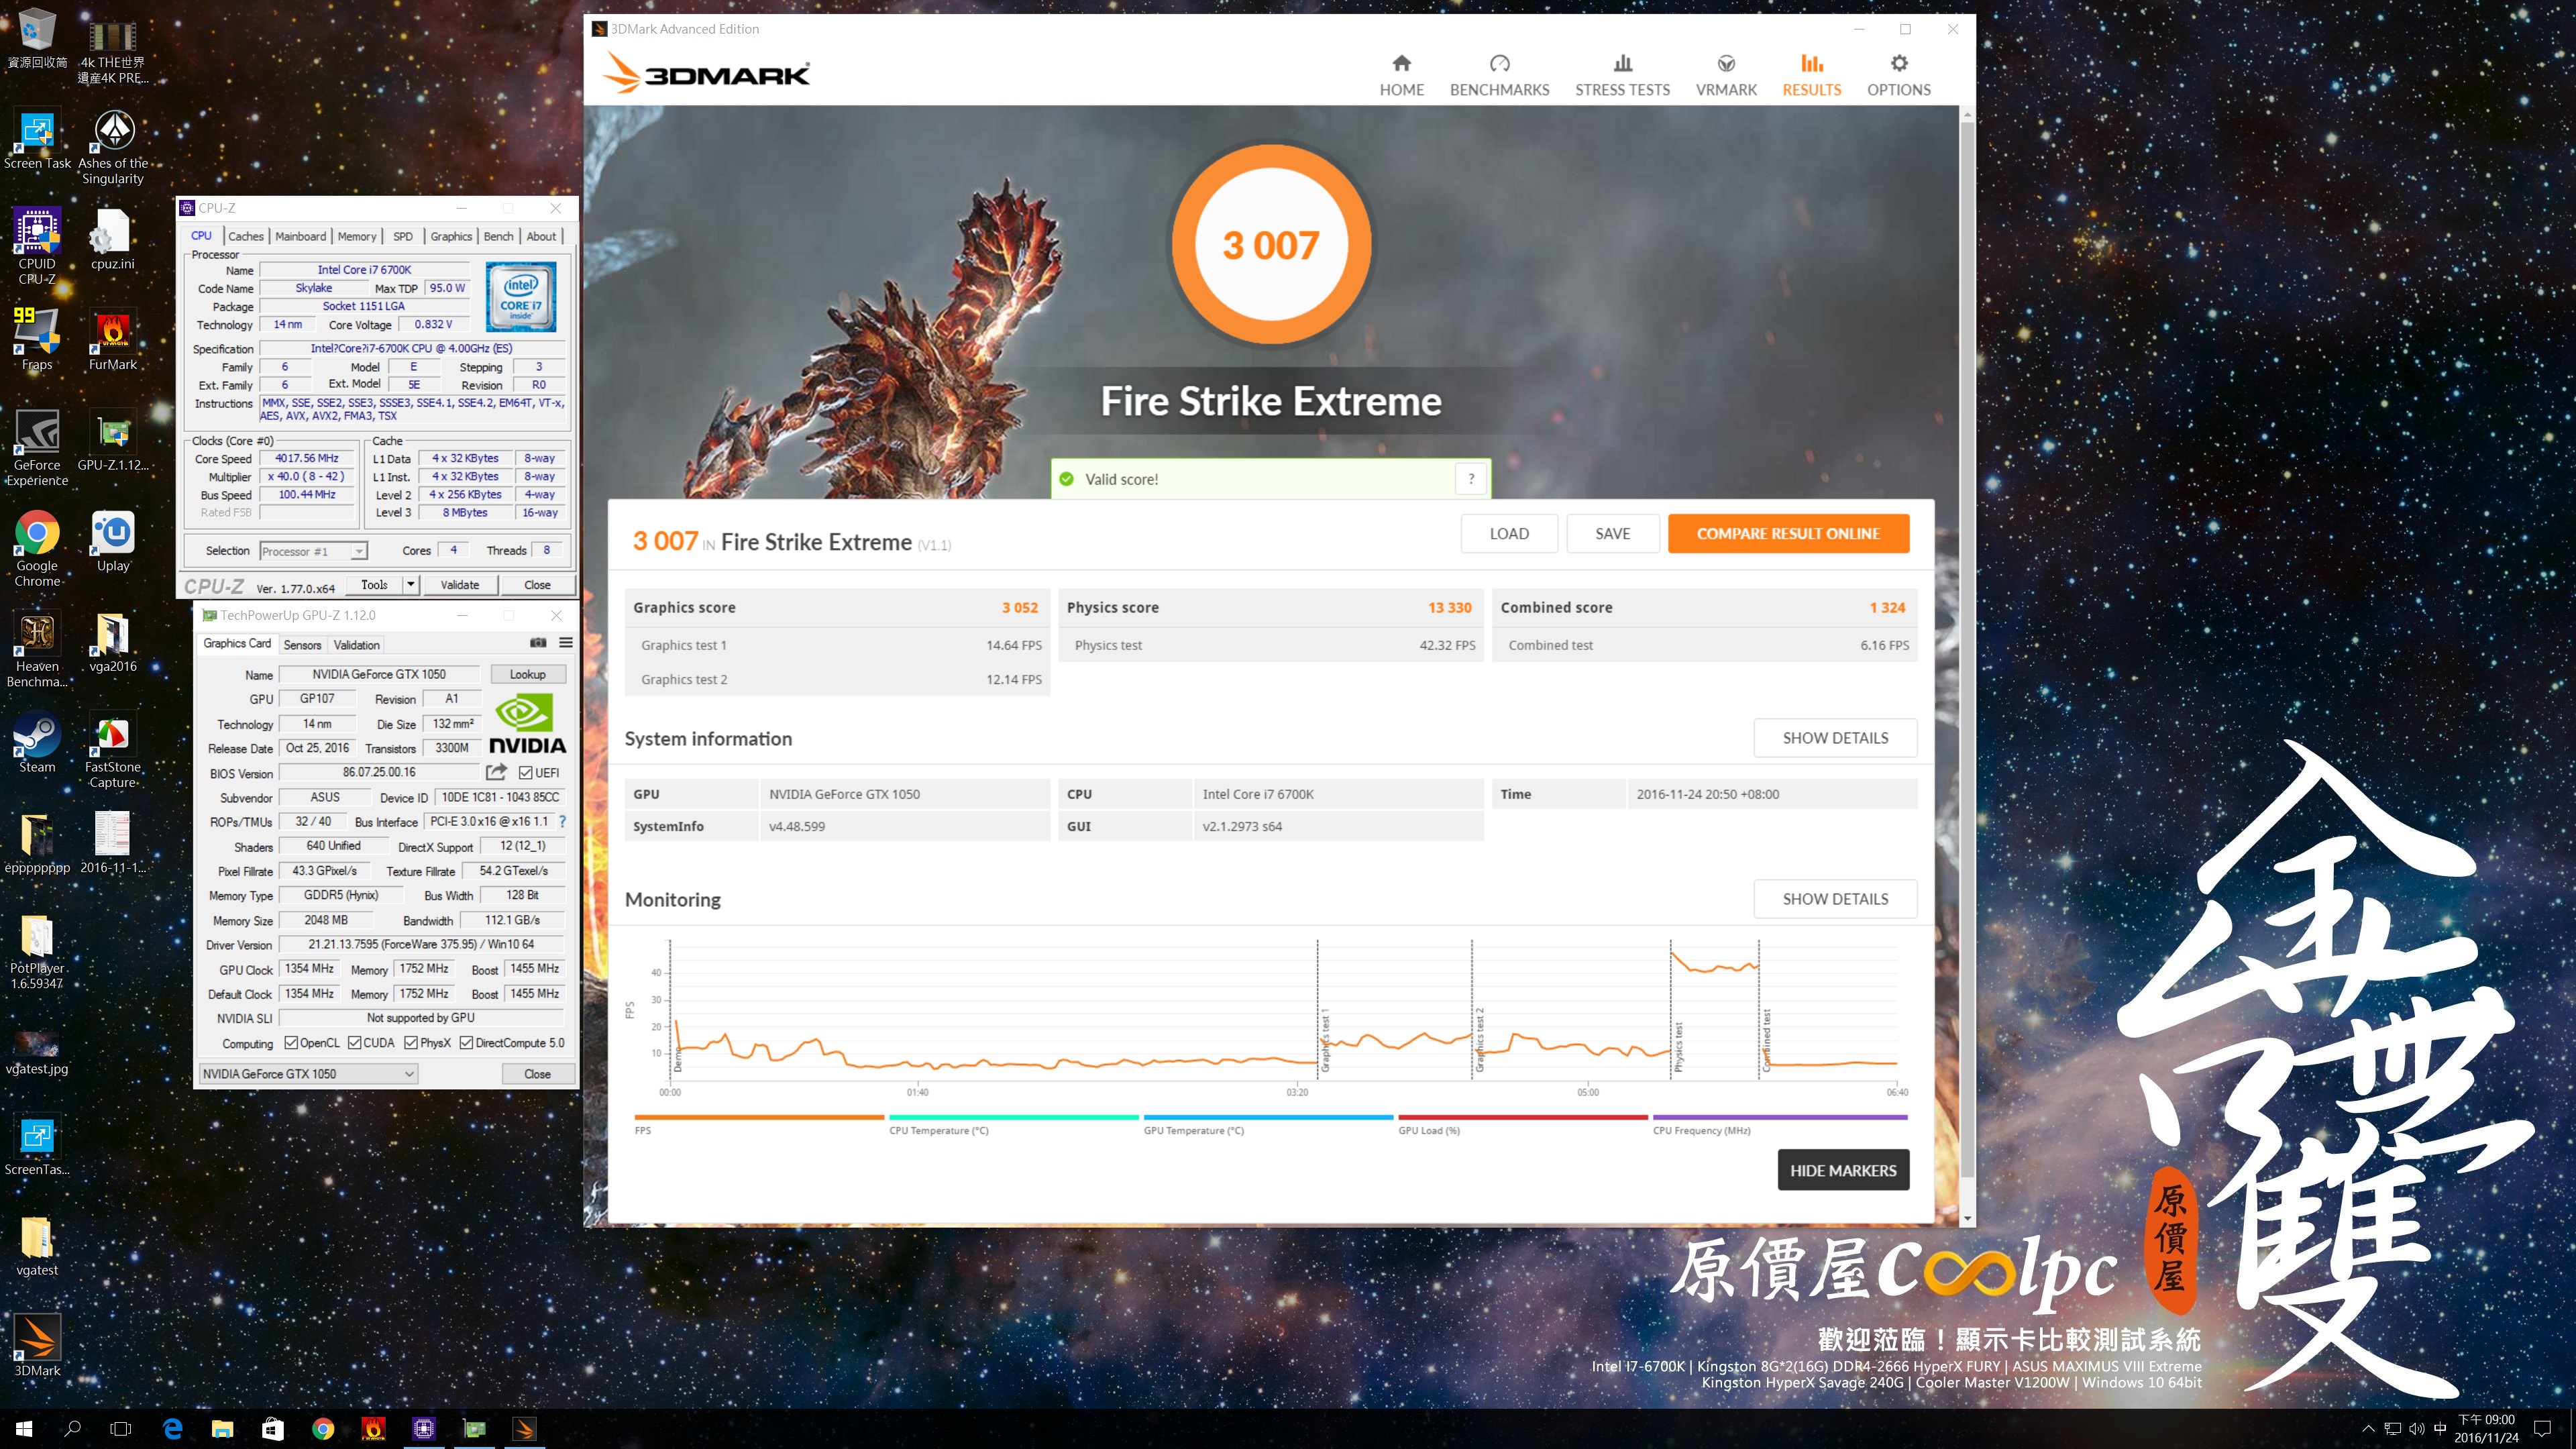The image size is (2576, 1449).
Task: Show details for Monitoring
Action: pos(1835,899)
